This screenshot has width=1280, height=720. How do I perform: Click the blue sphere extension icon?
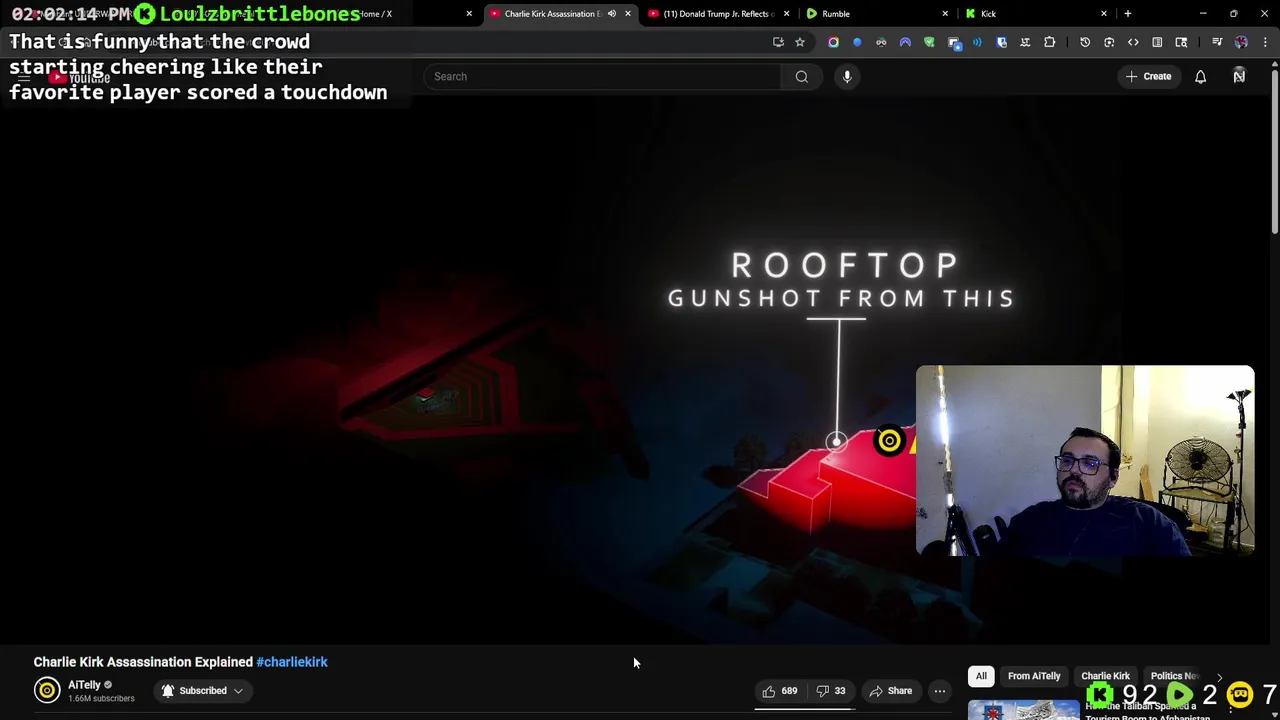(857, 42)
